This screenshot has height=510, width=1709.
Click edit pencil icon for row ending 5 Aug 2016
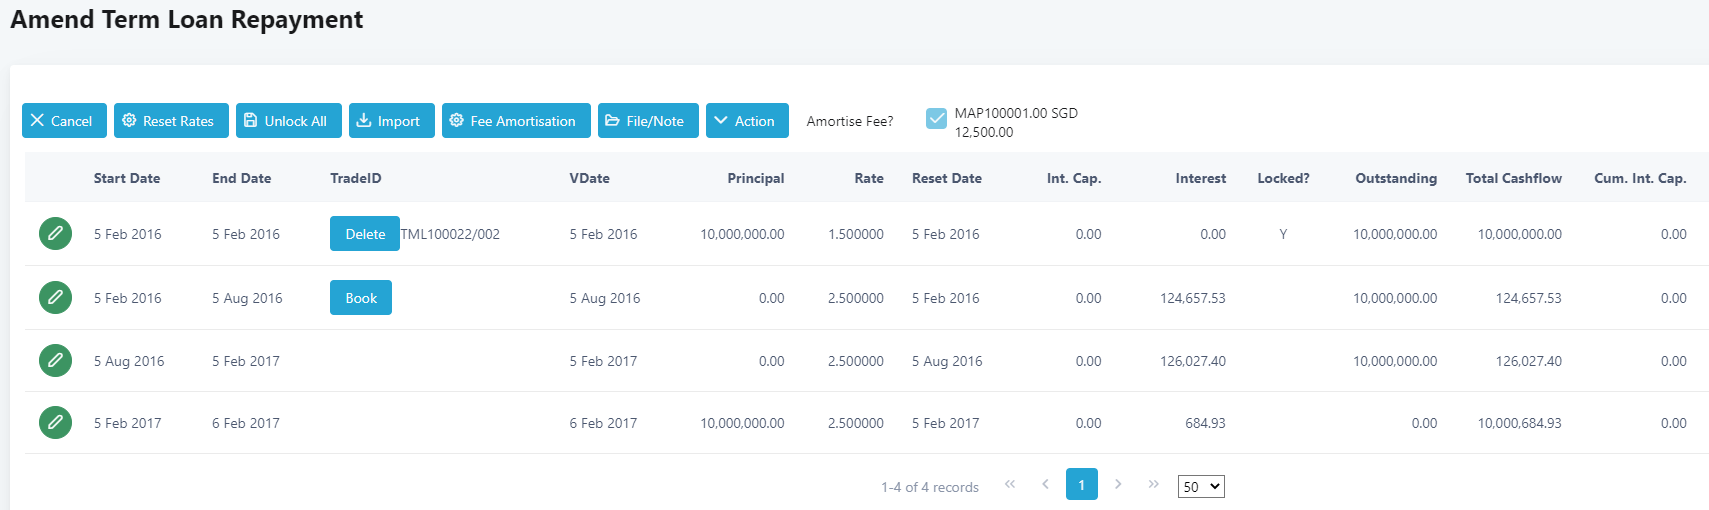coord(55,297)
